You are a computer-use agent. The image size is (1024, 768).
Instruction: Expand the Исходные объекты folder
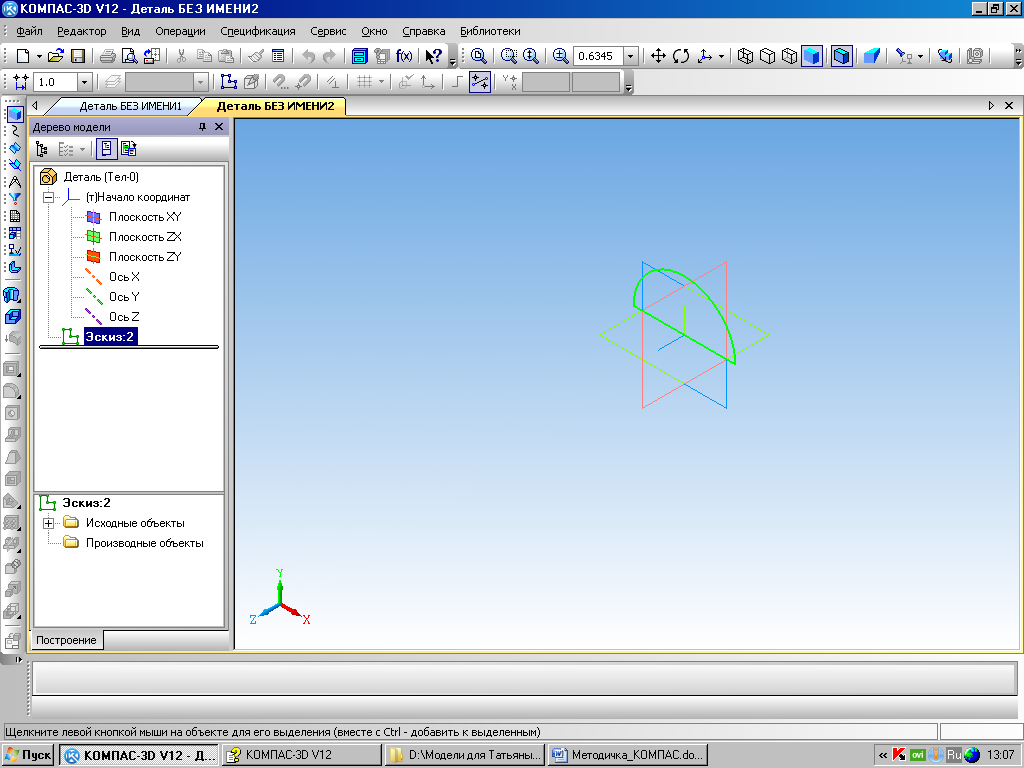point(47,523)
